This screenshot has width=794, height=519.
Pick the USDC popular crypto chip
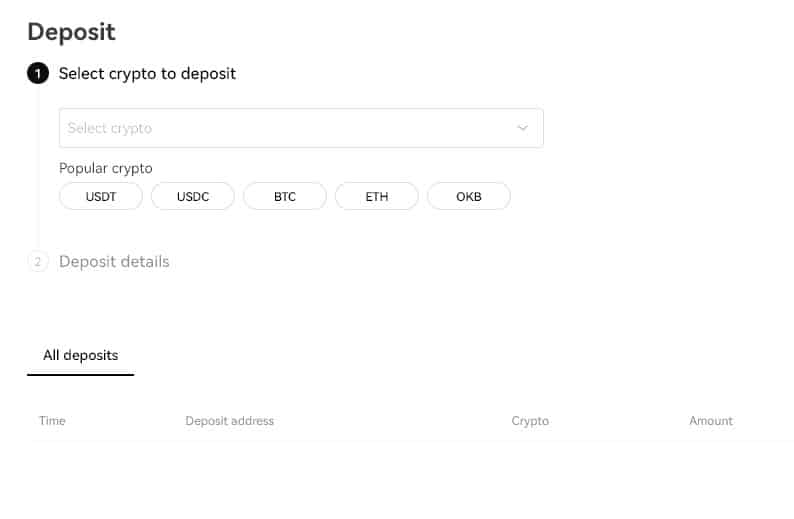point(193,197)
